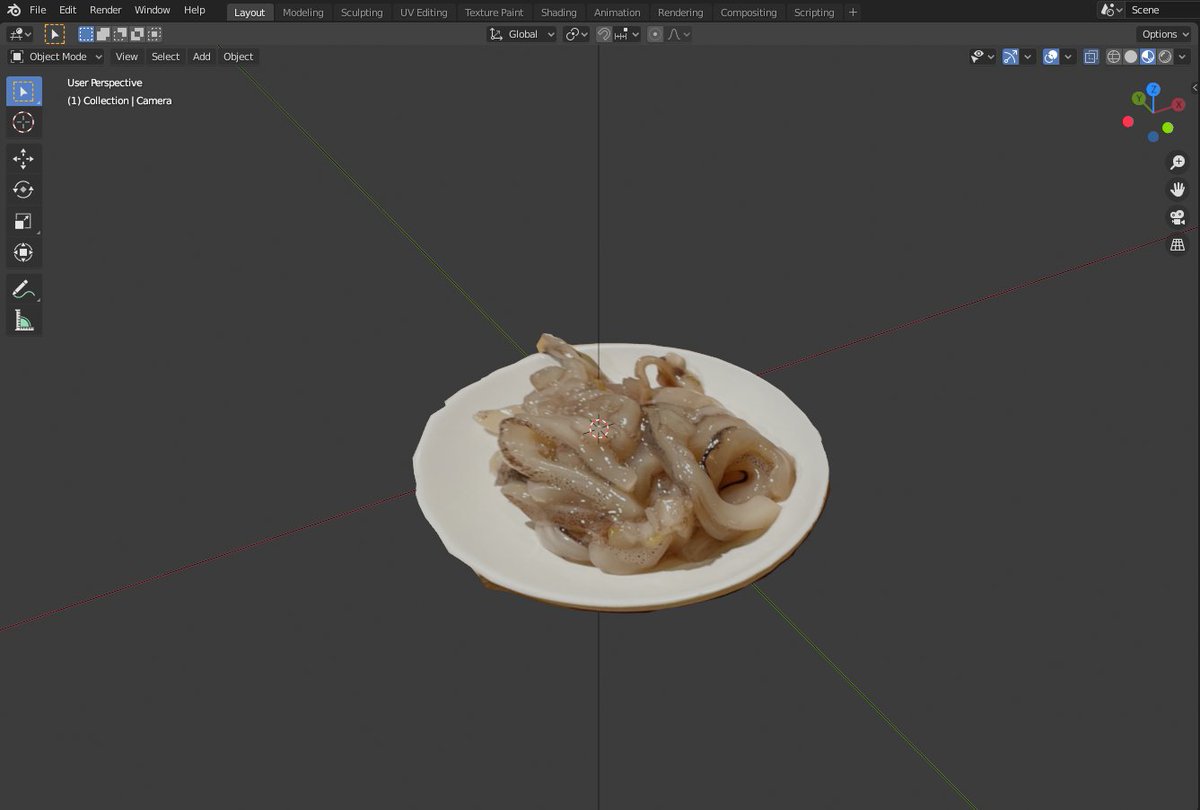Open the Options dropdown
The height and width of the screenshot is (810, 1200).
(1165, 34)
